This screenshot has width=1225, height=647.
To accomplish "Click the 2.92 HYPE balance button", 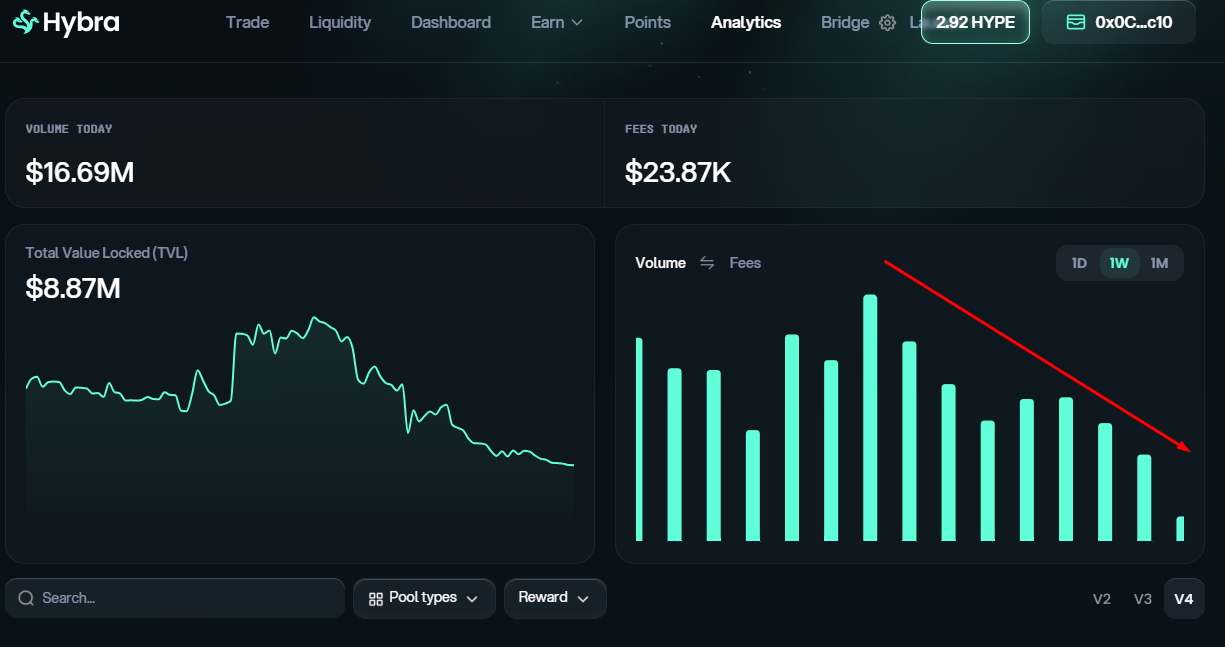I will pyautogui.click(x=975, y=22).
